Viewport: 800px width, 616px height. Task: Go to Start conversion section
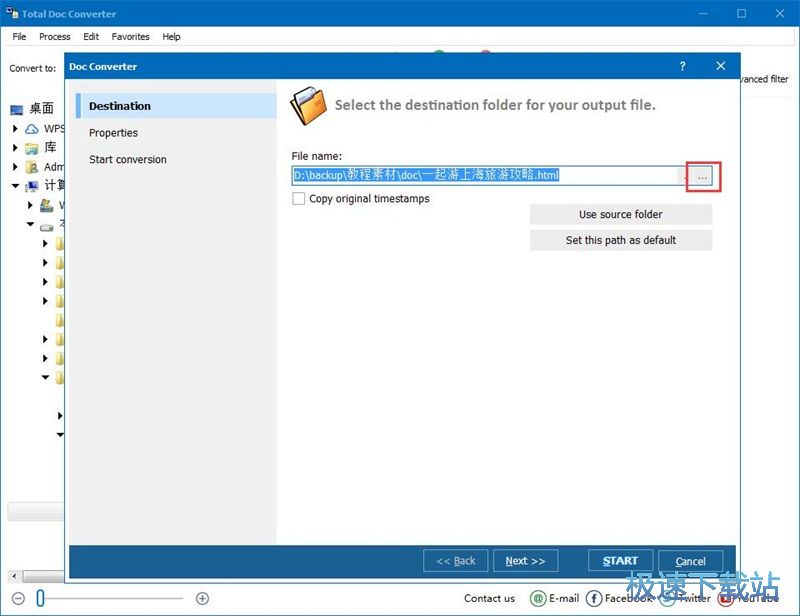127,160
